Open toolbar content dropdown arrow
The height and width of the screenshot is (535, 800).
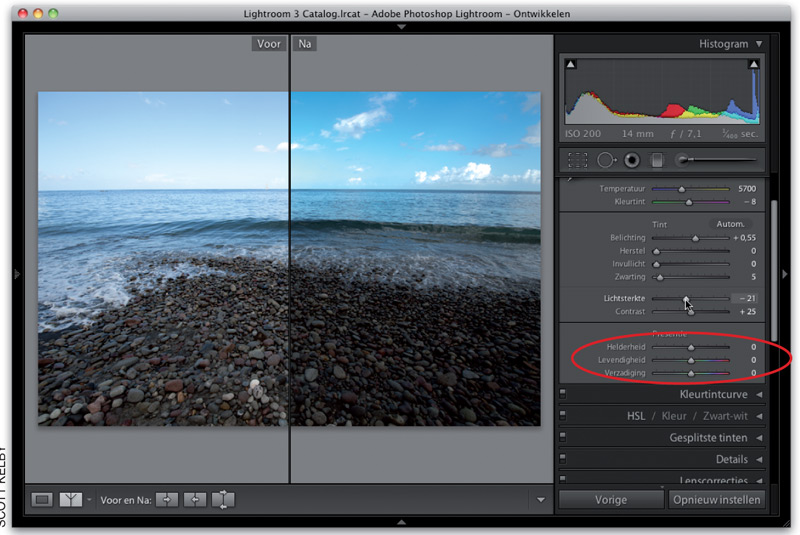coord(541,500)
